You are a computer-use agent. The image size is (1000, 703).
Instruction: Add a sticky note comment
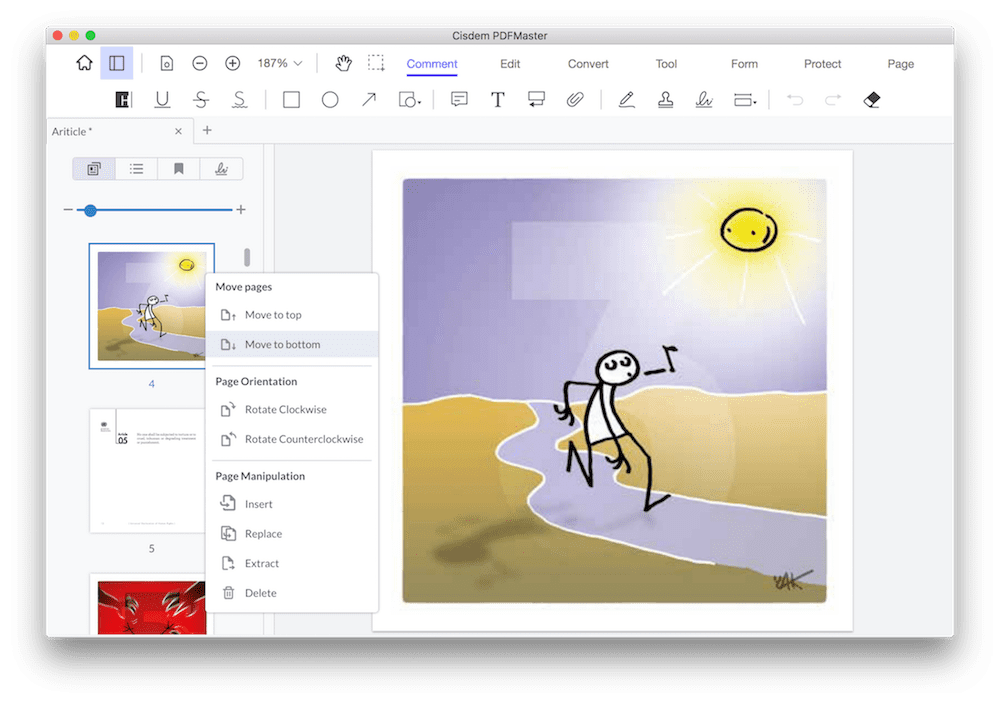(x=459, y=100)
